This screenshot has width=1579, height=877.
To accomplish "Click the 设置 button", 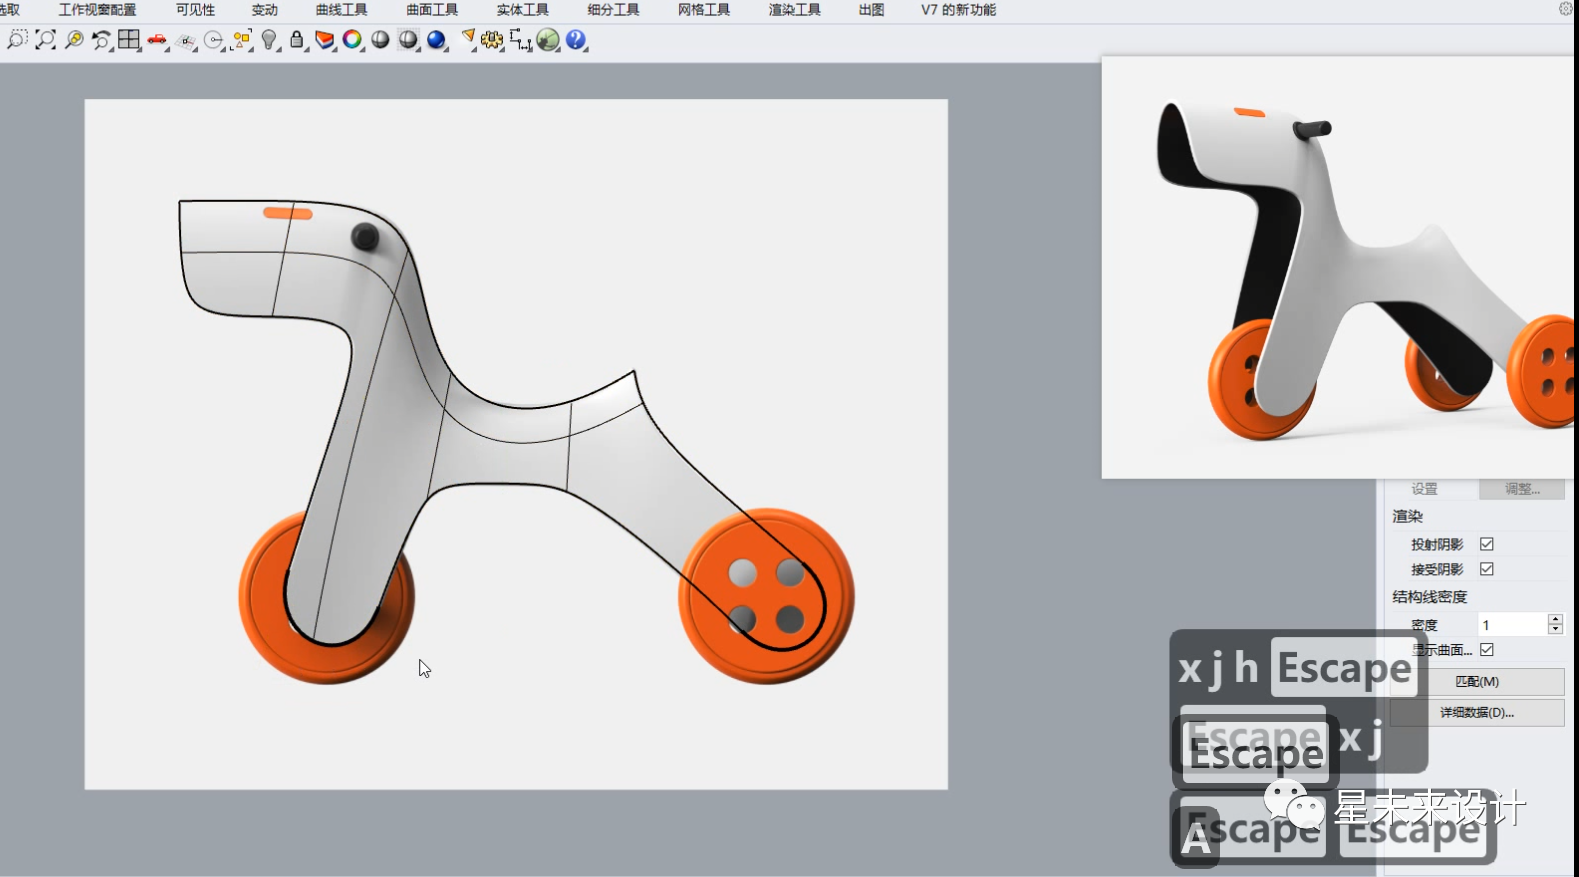I will pos(1425,489).
